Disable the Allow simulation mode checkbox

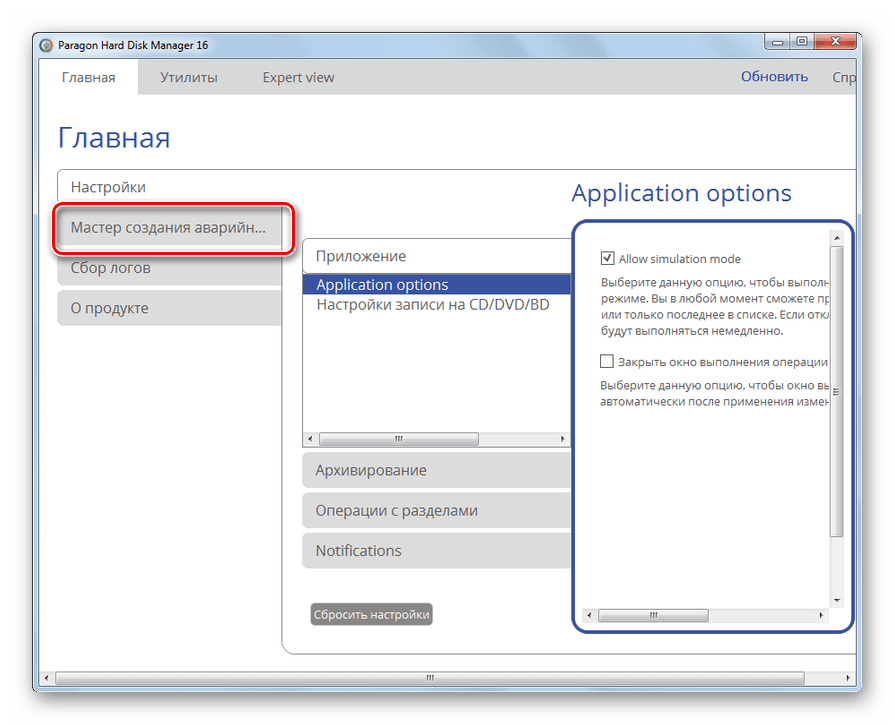click(607, 259)
